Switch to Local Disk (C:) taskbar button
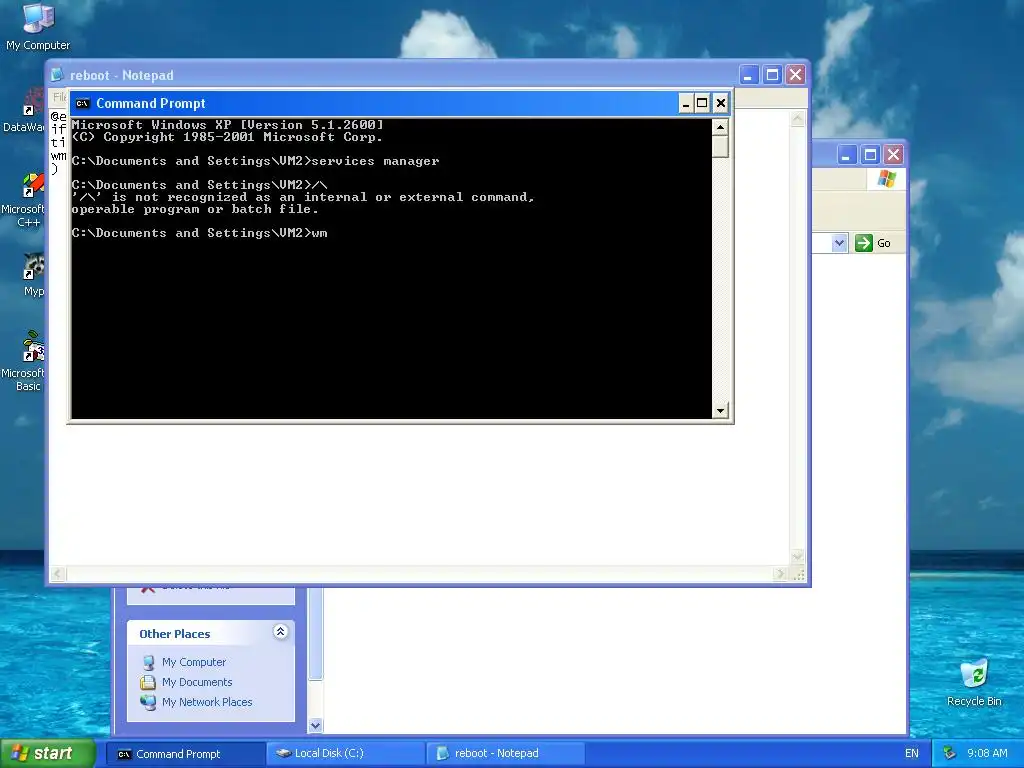Viewport: 1024px width, 768px height. coord(345,754)
